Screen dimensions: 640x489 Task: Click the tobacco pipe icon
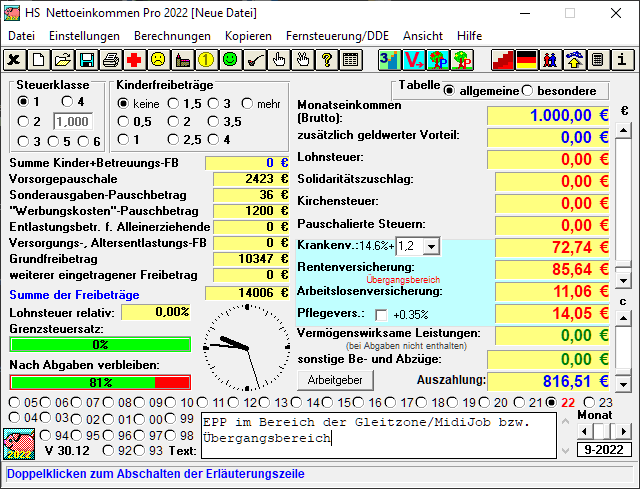click(254, 60)
